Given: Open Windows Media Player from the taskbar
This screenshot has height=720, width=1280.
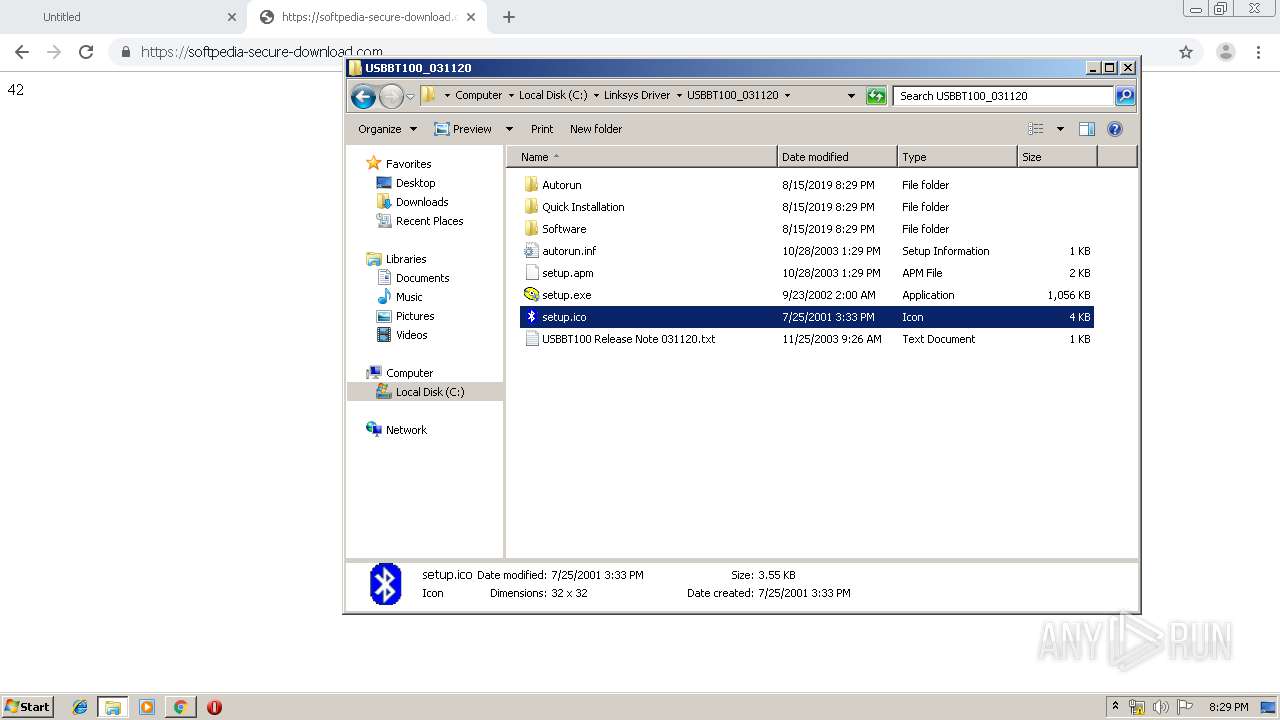Looking at the screenshot, I should pos(147,707).
